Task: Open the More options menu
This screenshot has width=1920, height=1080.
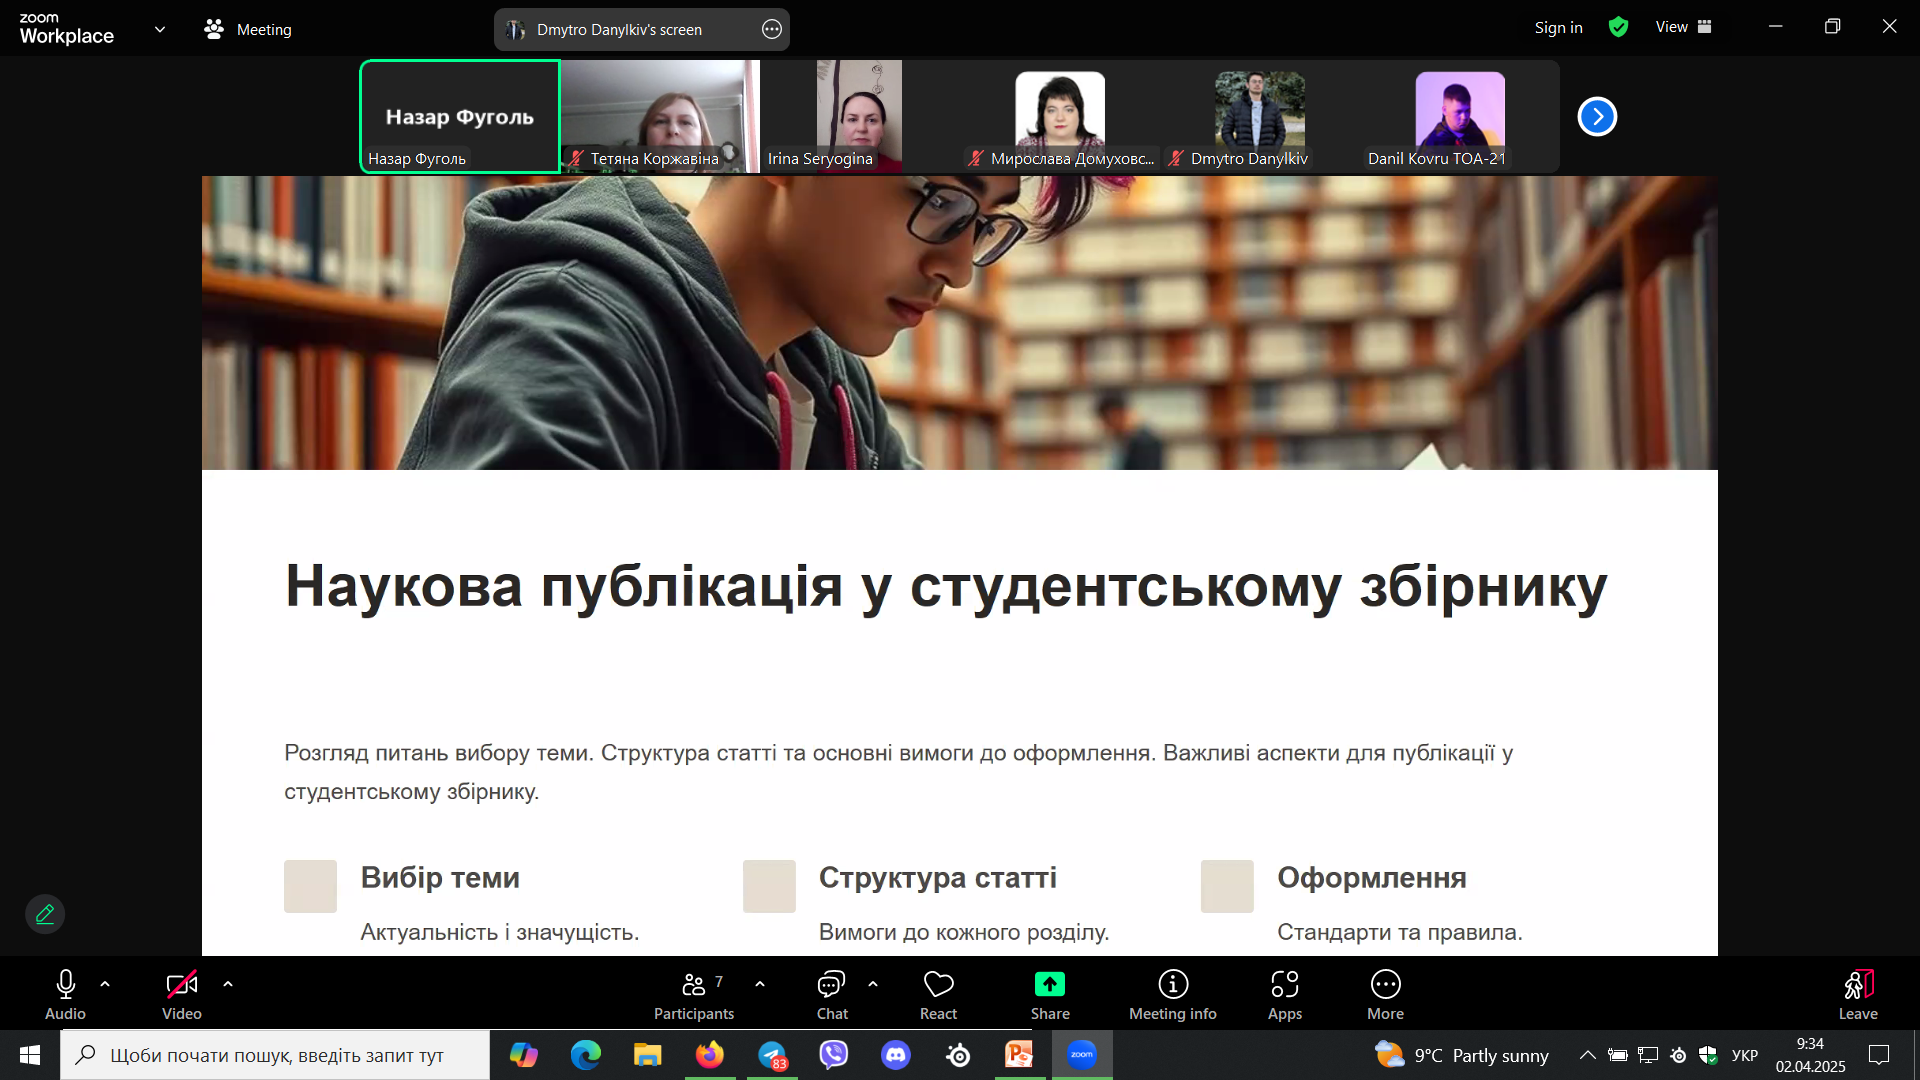Action: coord(1385,995)
